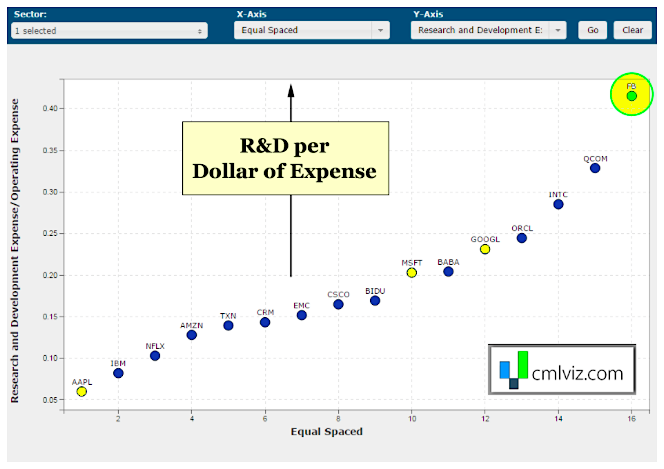Select the TXN data point

coord(228,326)
